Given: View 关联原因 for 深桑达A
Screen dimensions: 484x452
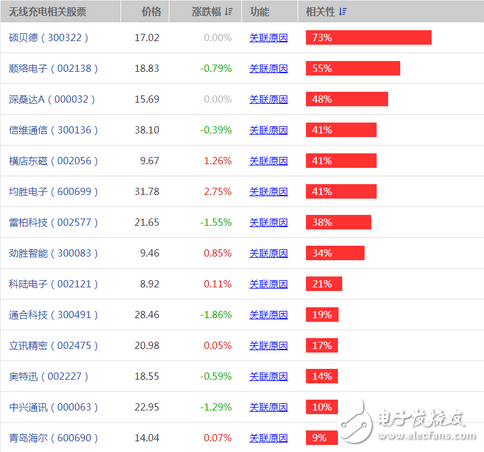Looking at the screenshot, I should click(x=268, y=99).
